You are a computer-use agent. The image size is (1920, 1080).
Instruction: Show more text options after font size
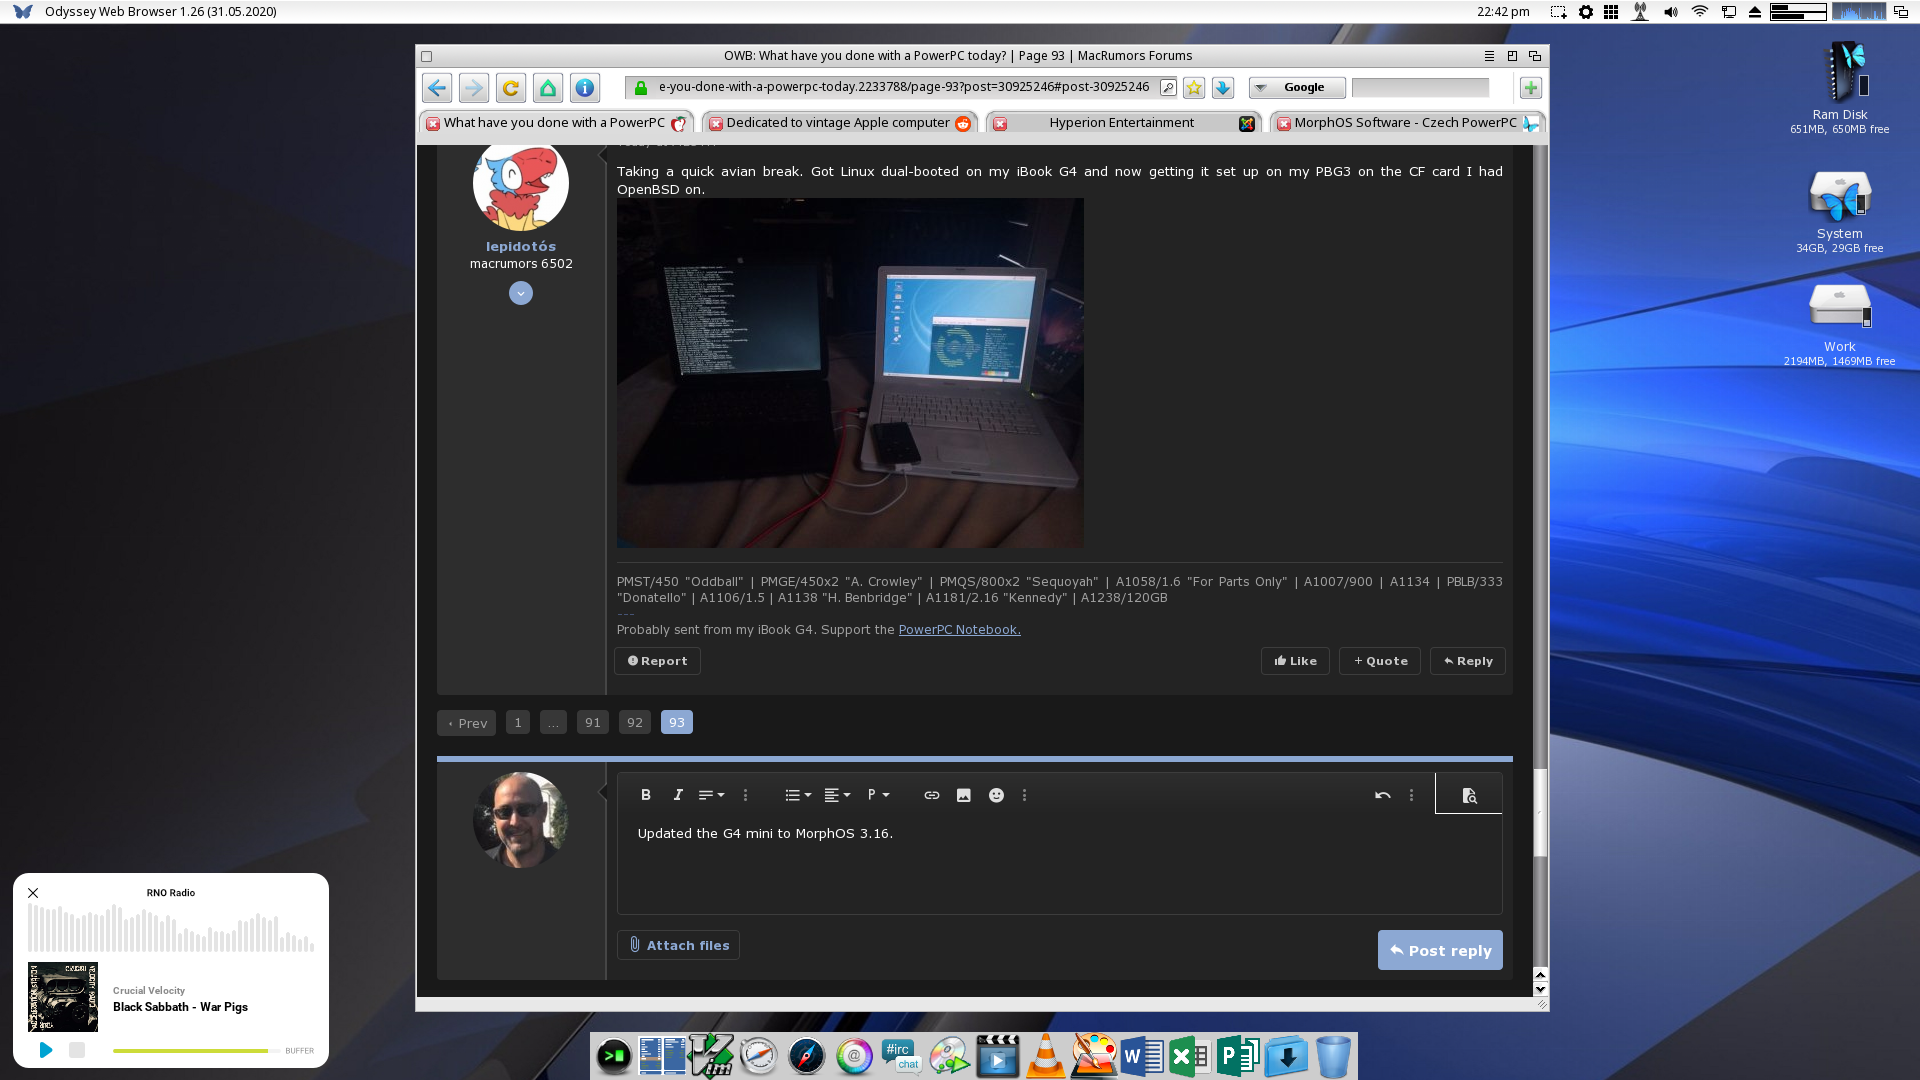click(745, 795)
